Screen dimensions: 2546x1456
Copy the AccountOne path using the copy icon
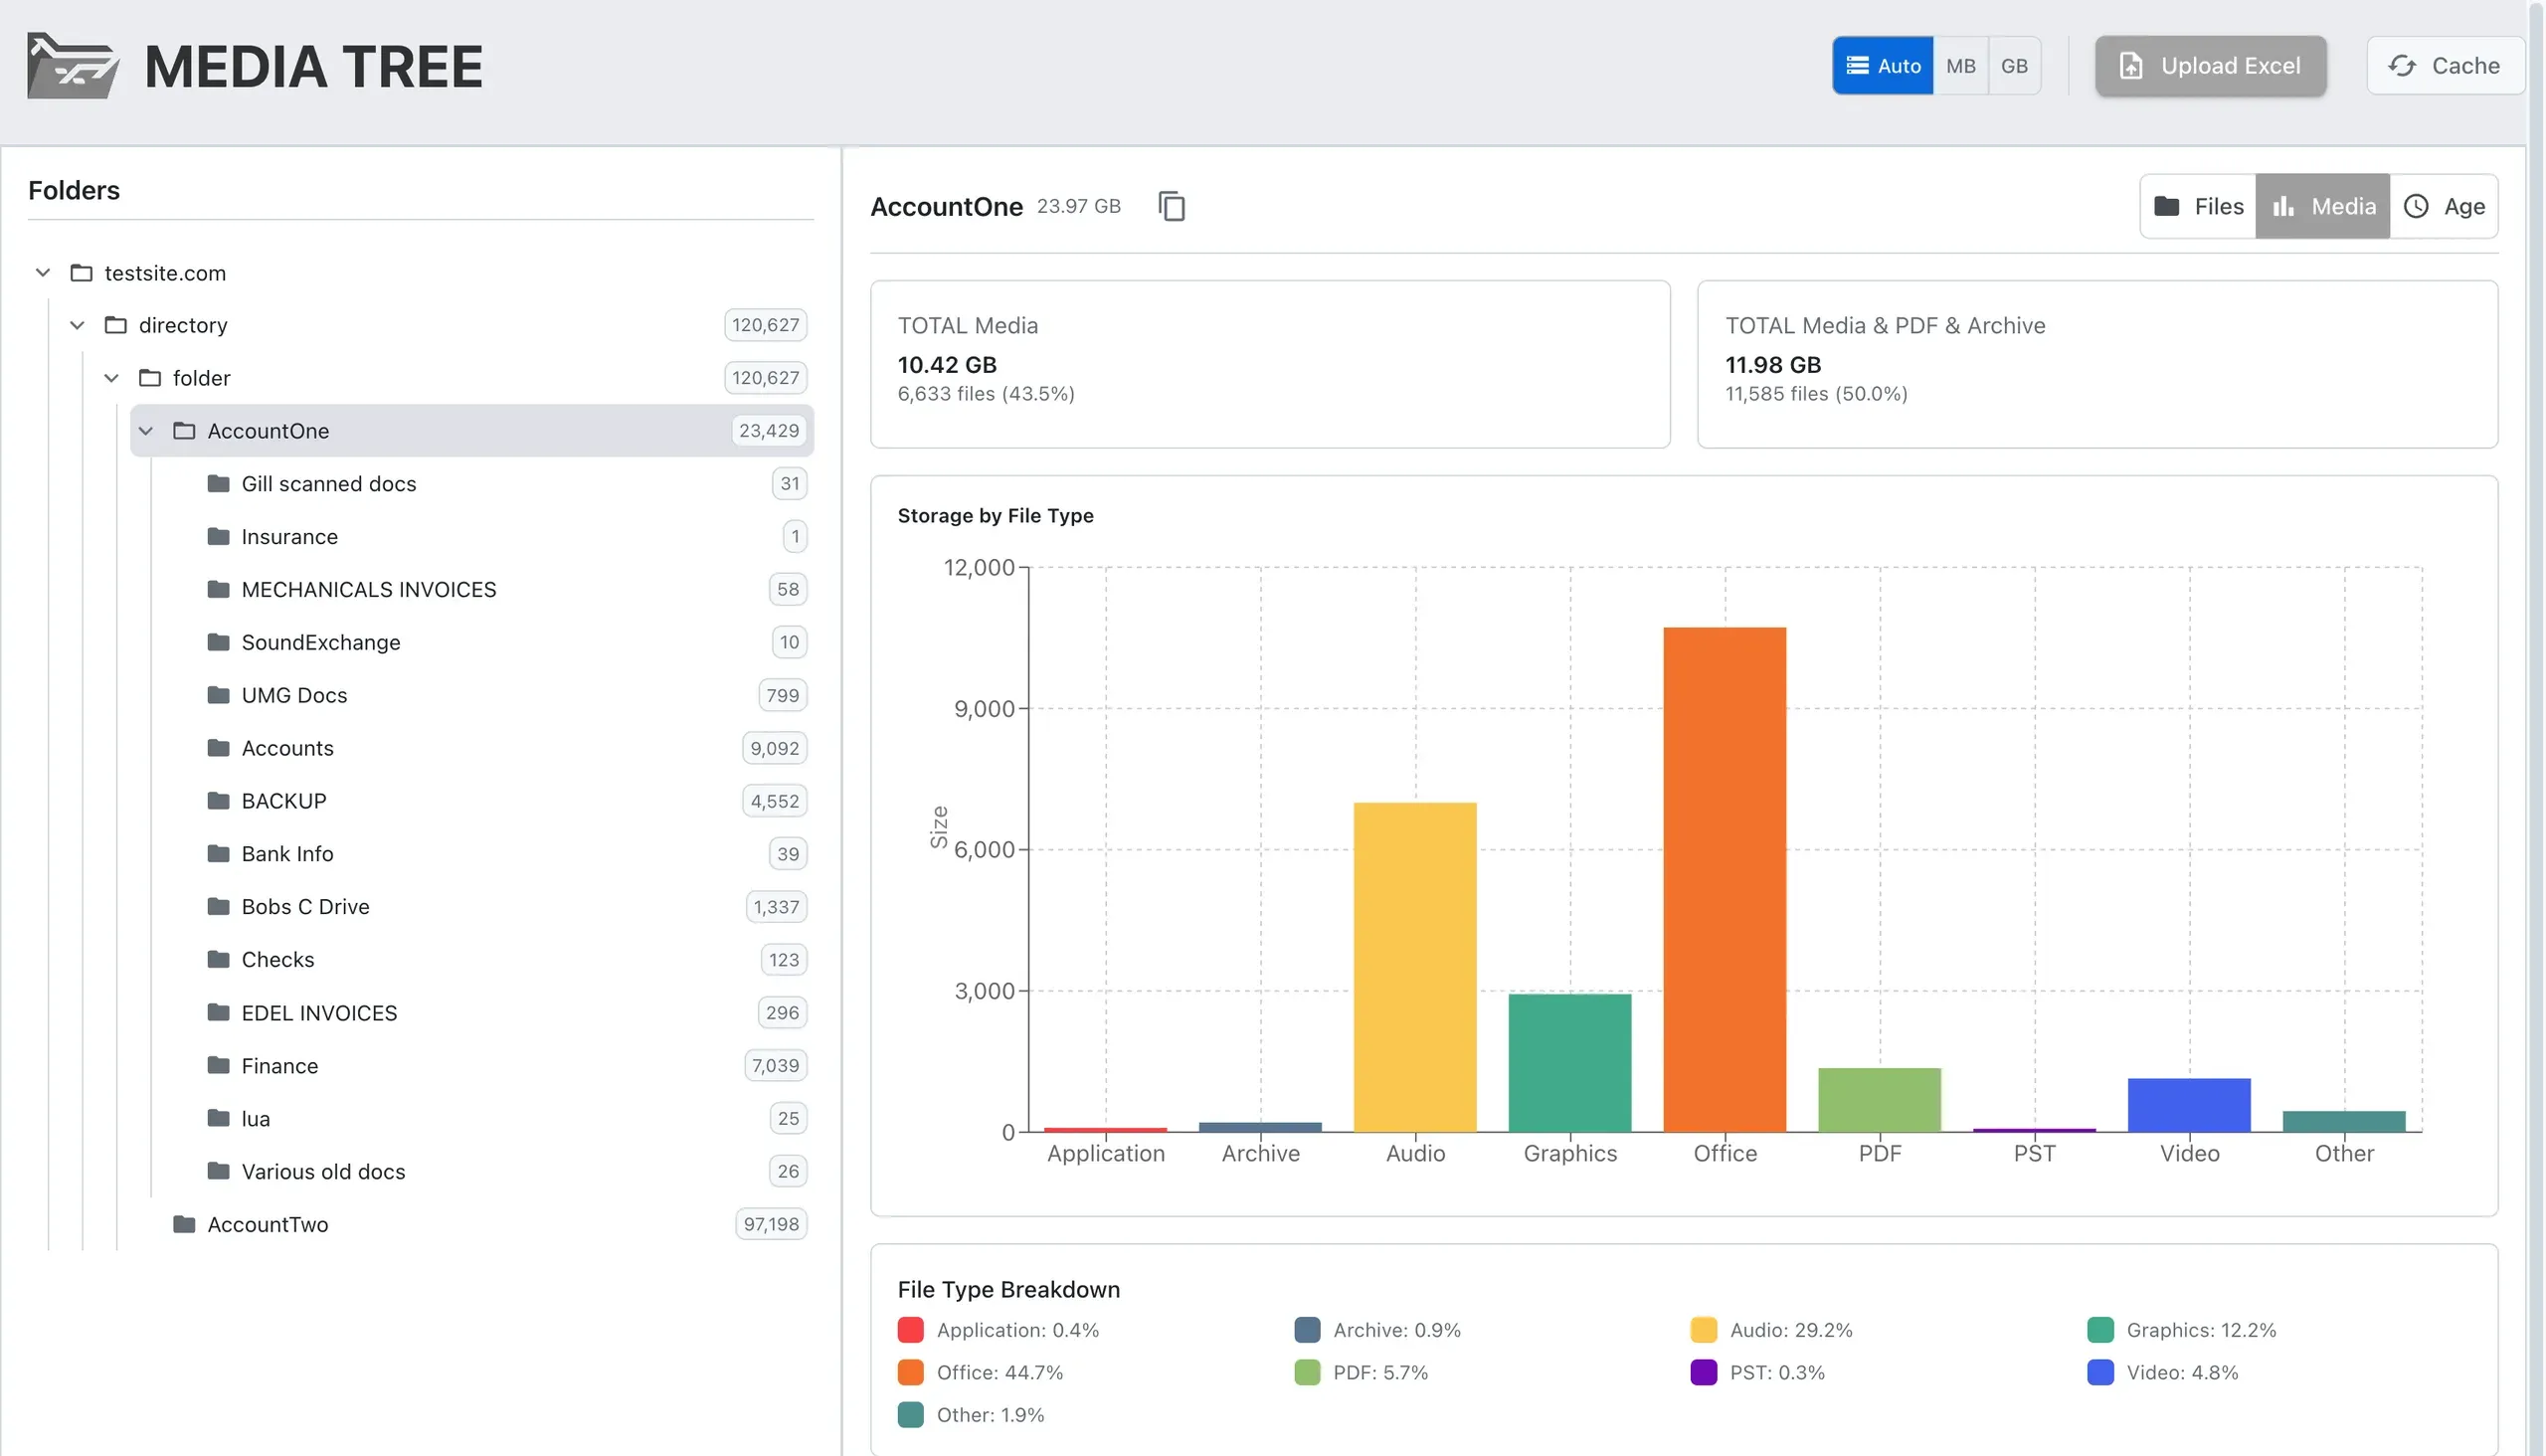click(1171, 206)
